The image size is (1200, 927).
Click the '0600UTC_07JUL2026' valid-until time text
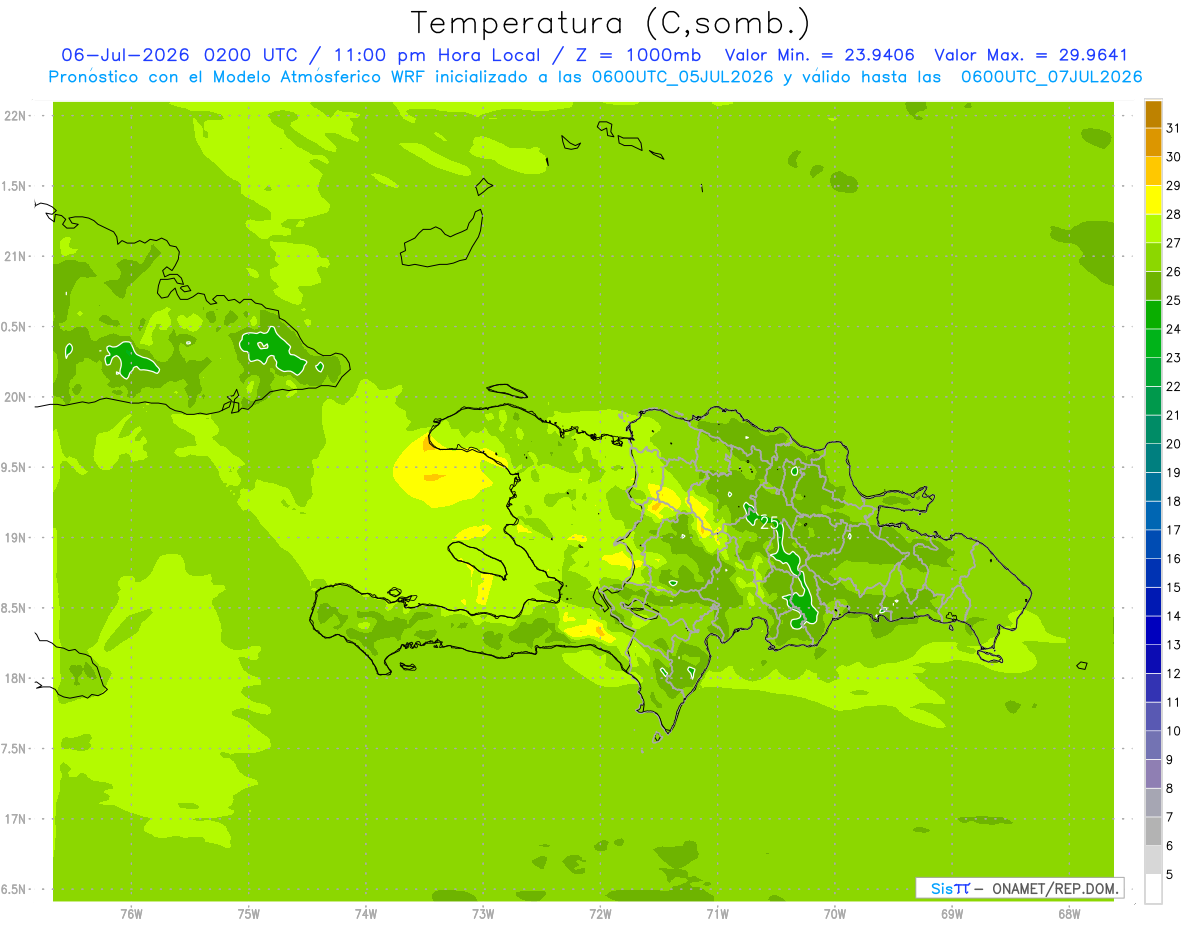(1052, 77)
